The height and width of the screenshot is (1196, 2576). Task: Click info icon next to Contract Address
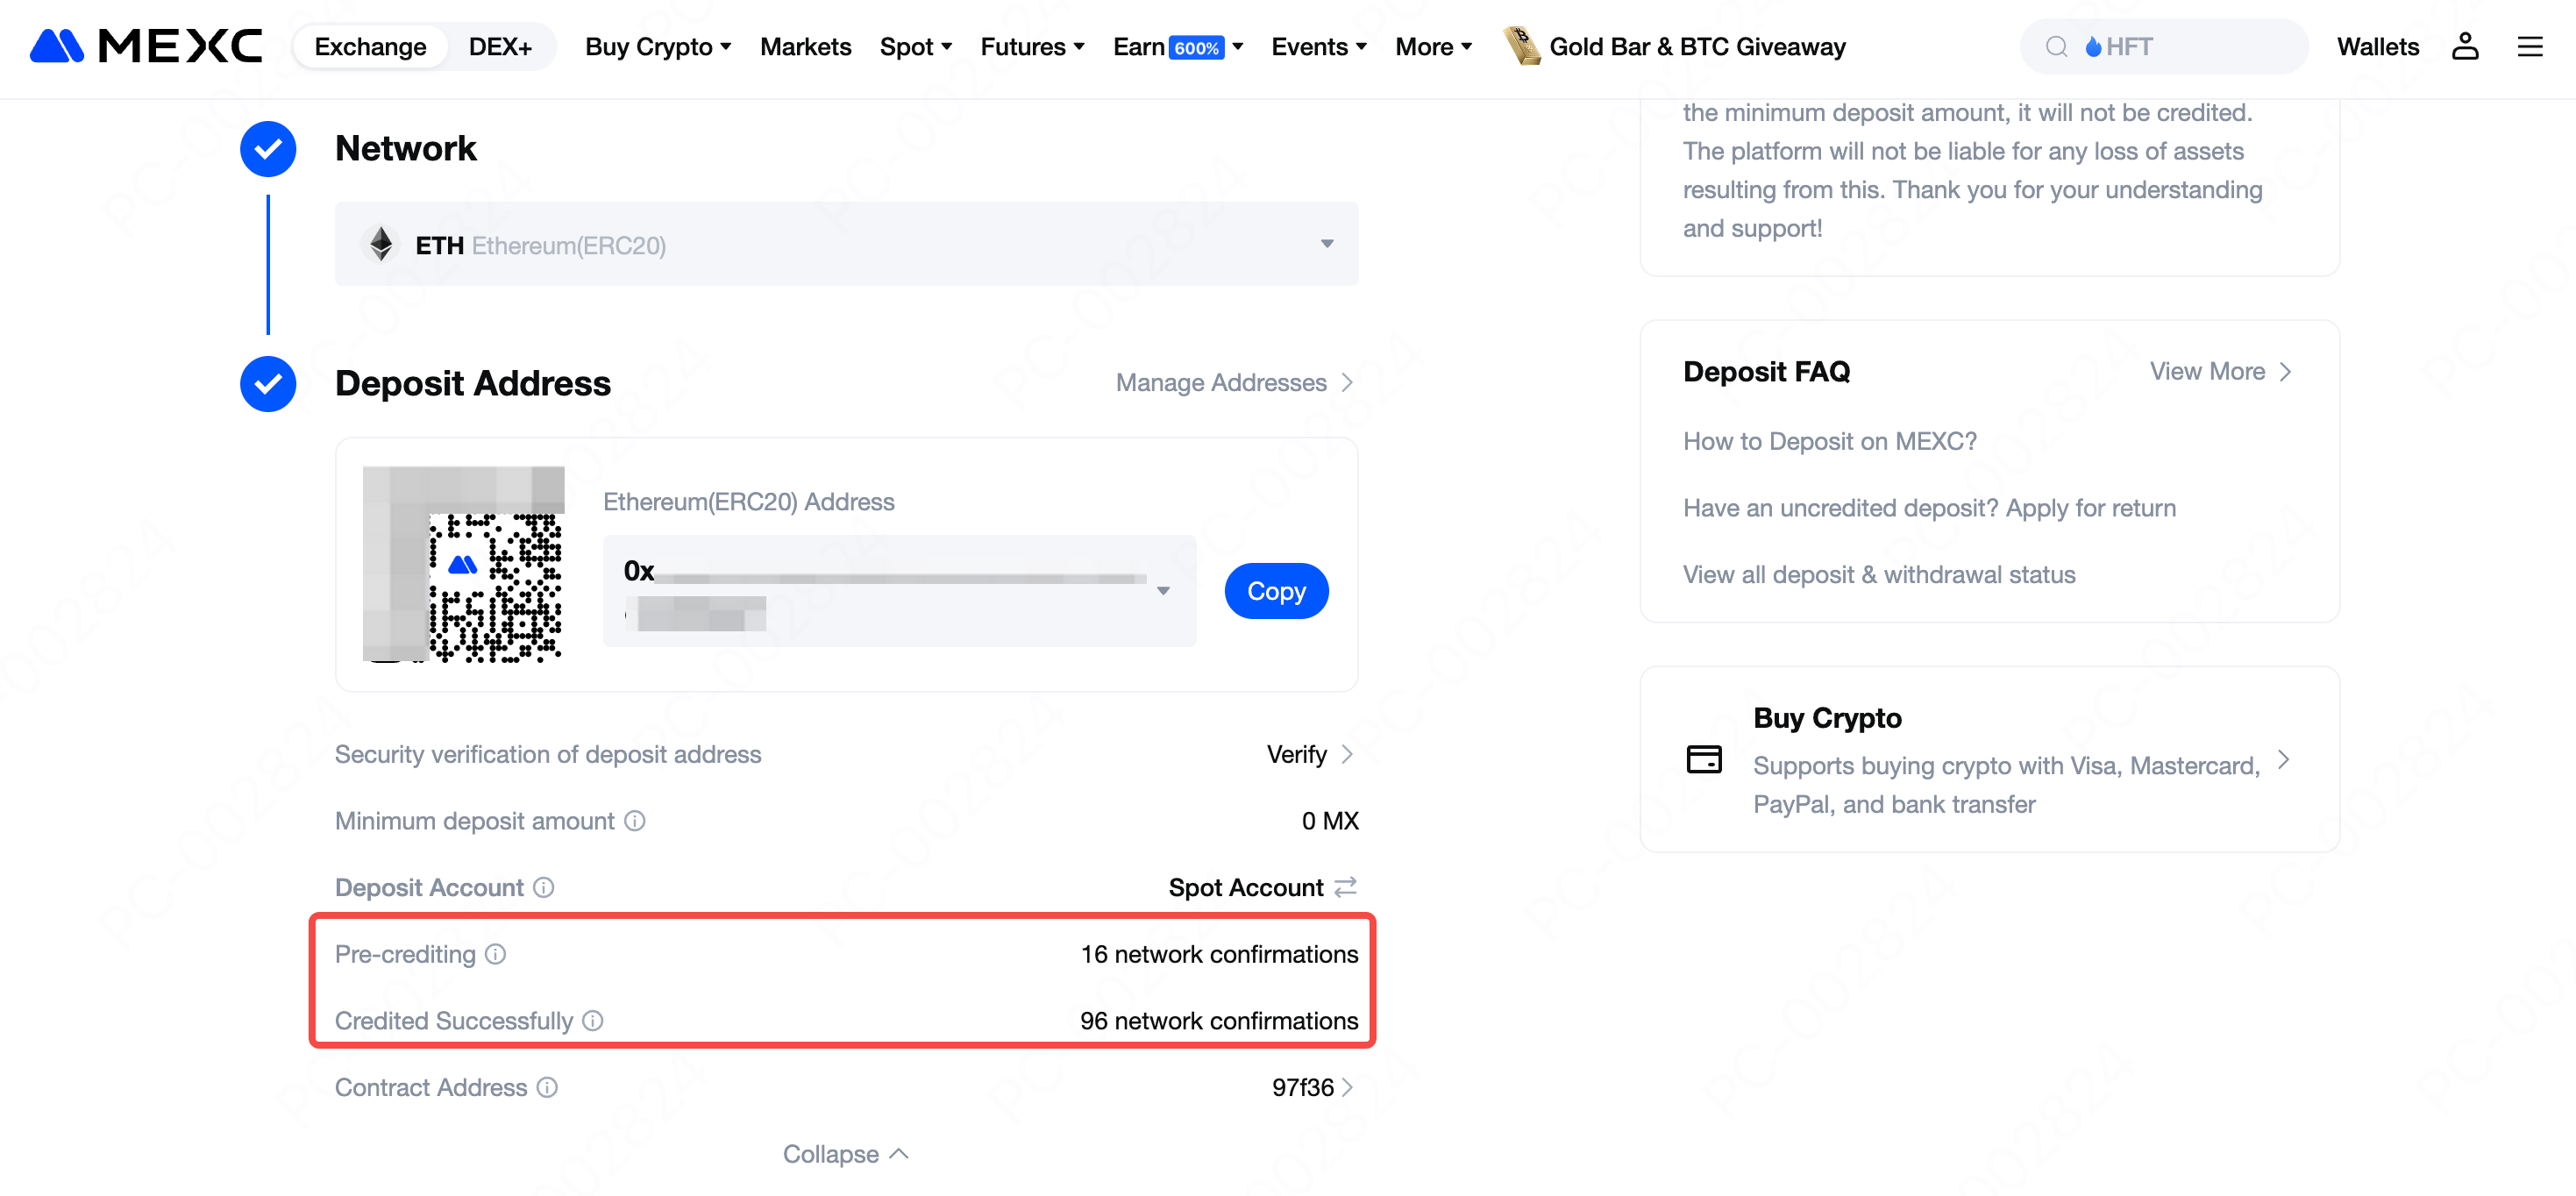(547, 1087)
